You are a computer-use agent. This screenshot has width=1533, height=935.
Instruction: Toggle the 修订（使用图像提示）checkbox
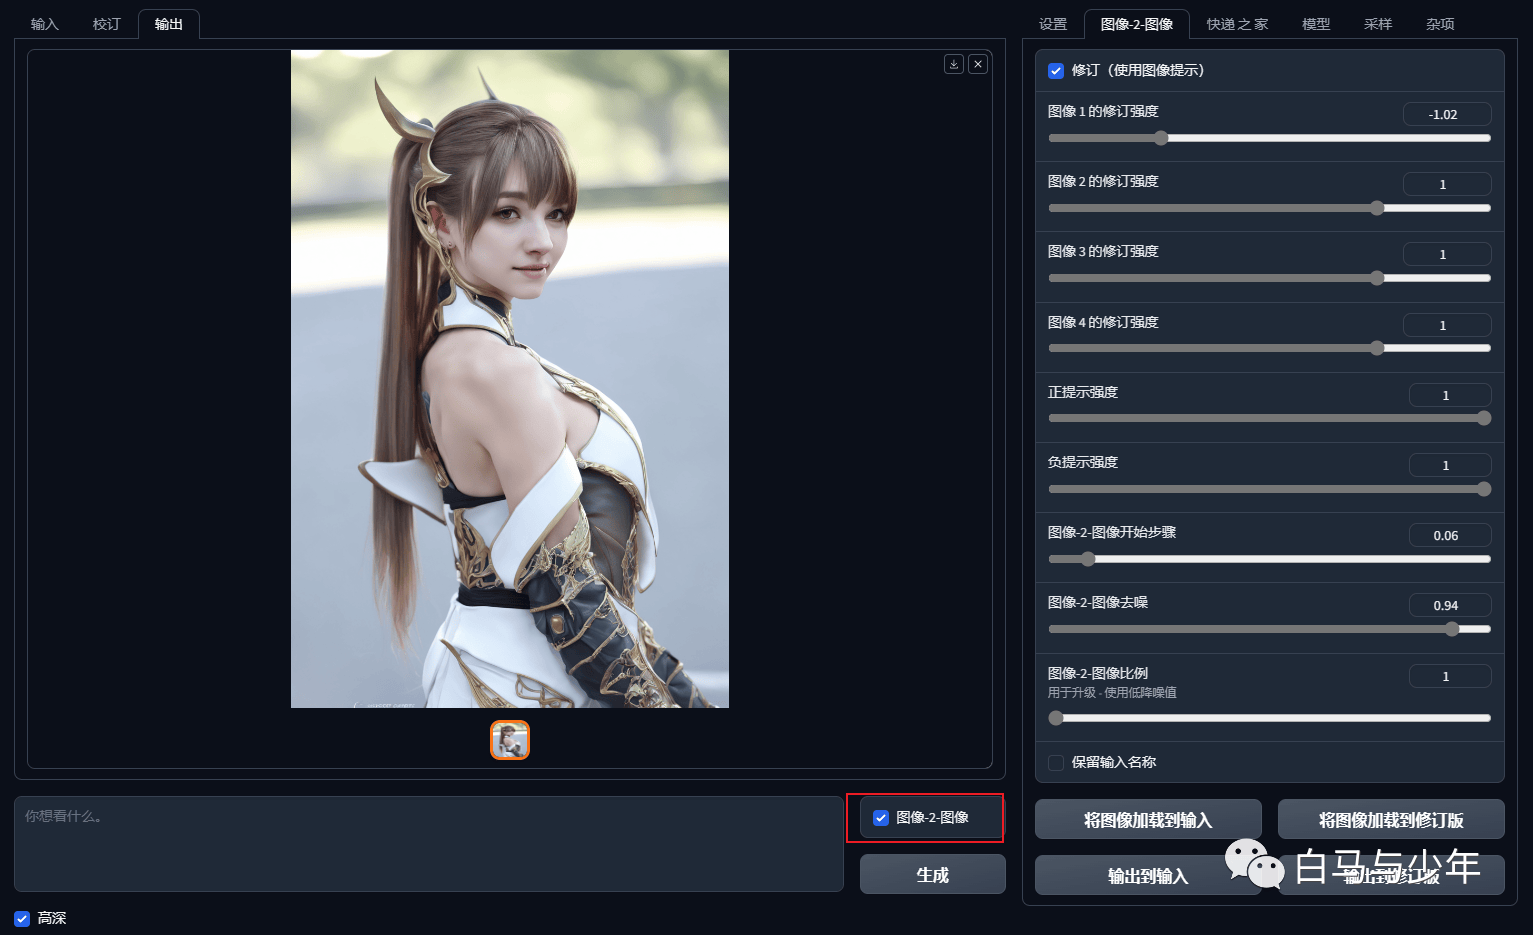point(1056,71)
